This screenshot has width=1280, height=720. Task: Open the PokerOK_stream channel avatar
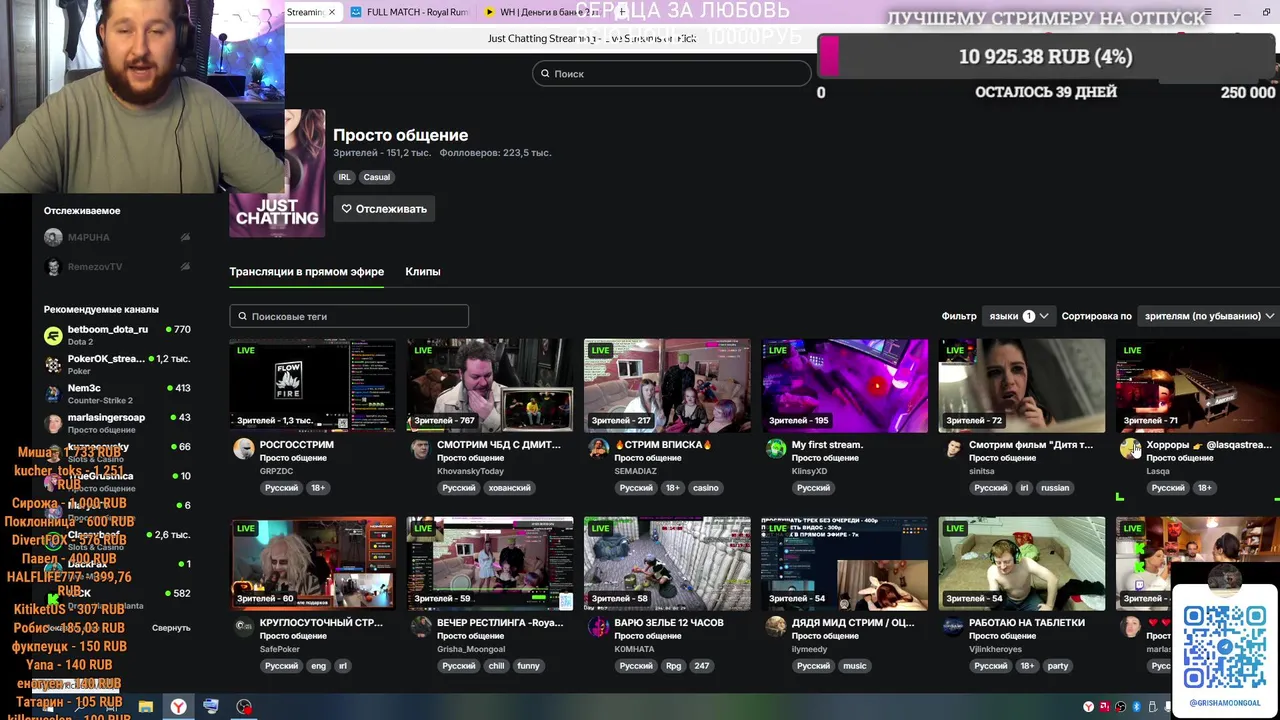pos(53,365)
